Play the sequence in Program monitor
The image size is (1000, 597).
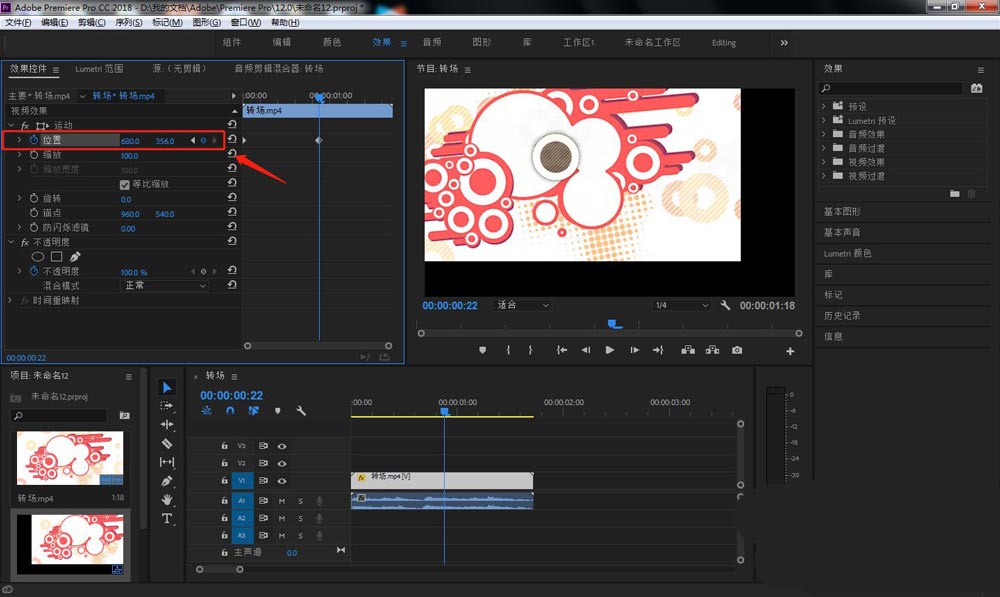(610, 350)
